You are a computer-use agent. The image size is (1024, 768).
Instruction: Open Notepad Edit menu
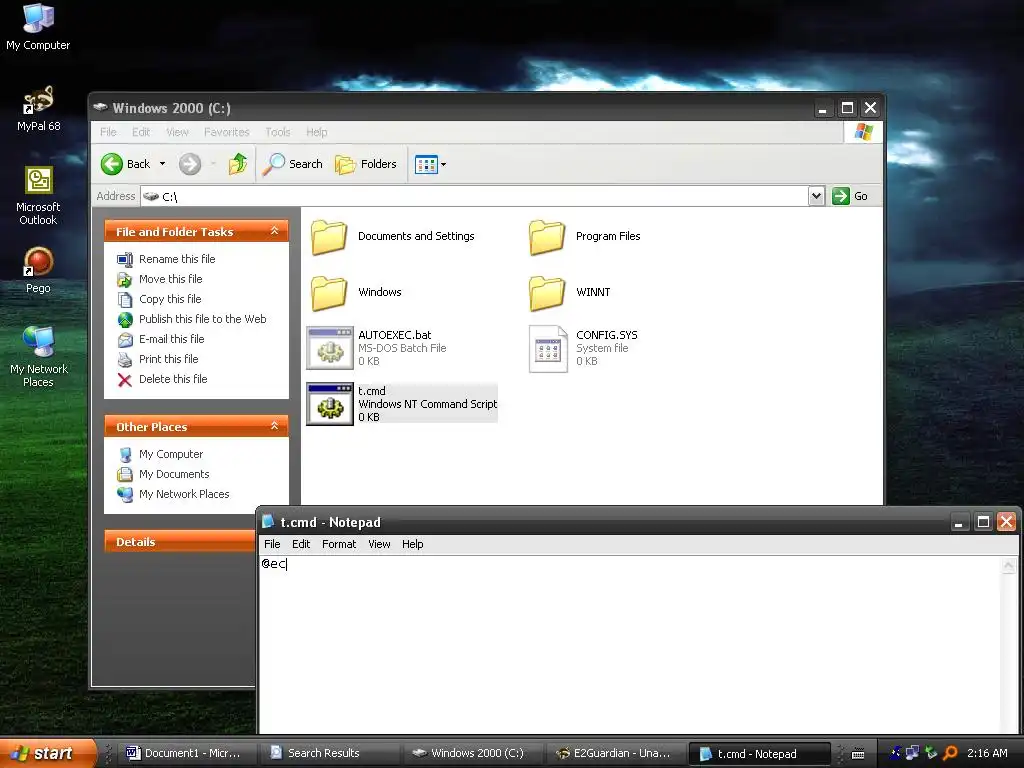pyautogui.click(x=301, y=544)
